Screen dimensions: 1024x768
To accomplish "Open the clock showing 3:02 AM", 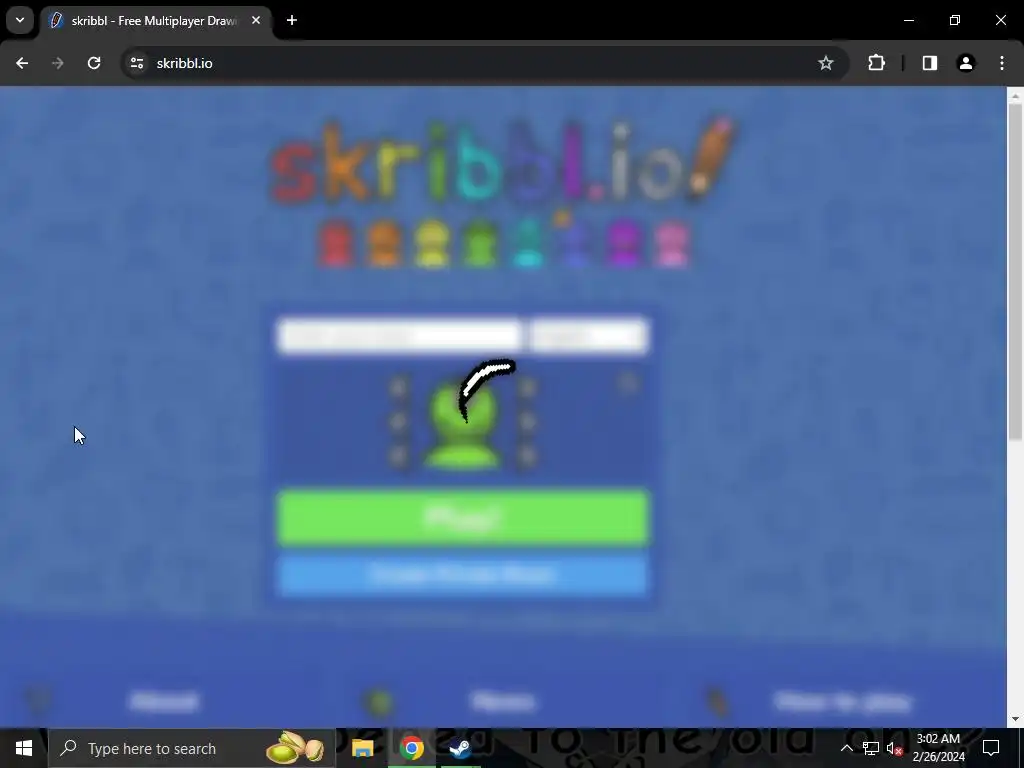I will pyautogui.click(x=938, y=748).
